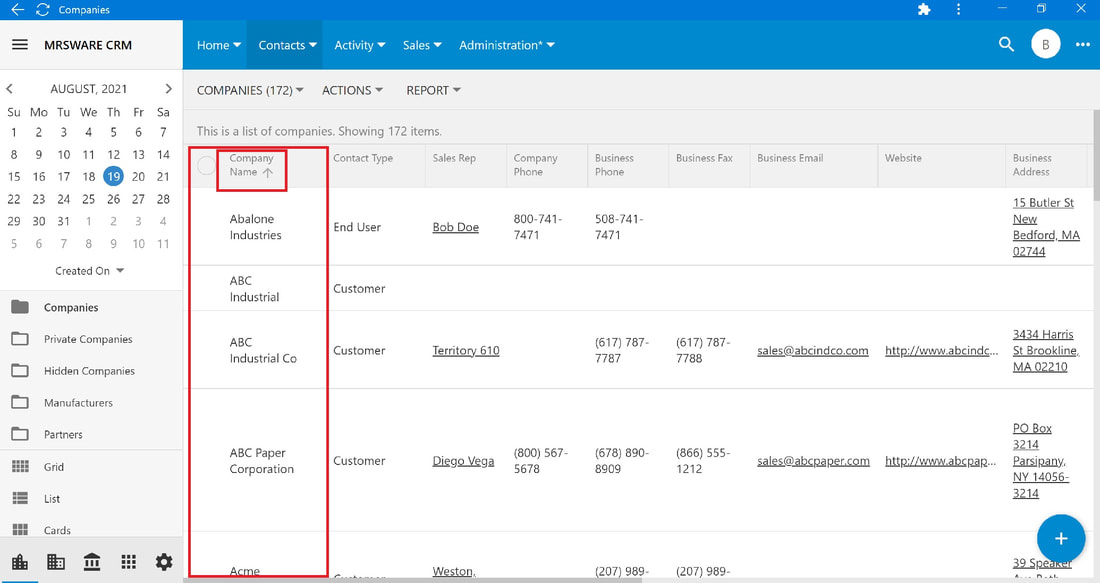Click sales@abcindco.com email link
Screen dimensions: 1100x583
pyautogui.click(x=812, y=350)
